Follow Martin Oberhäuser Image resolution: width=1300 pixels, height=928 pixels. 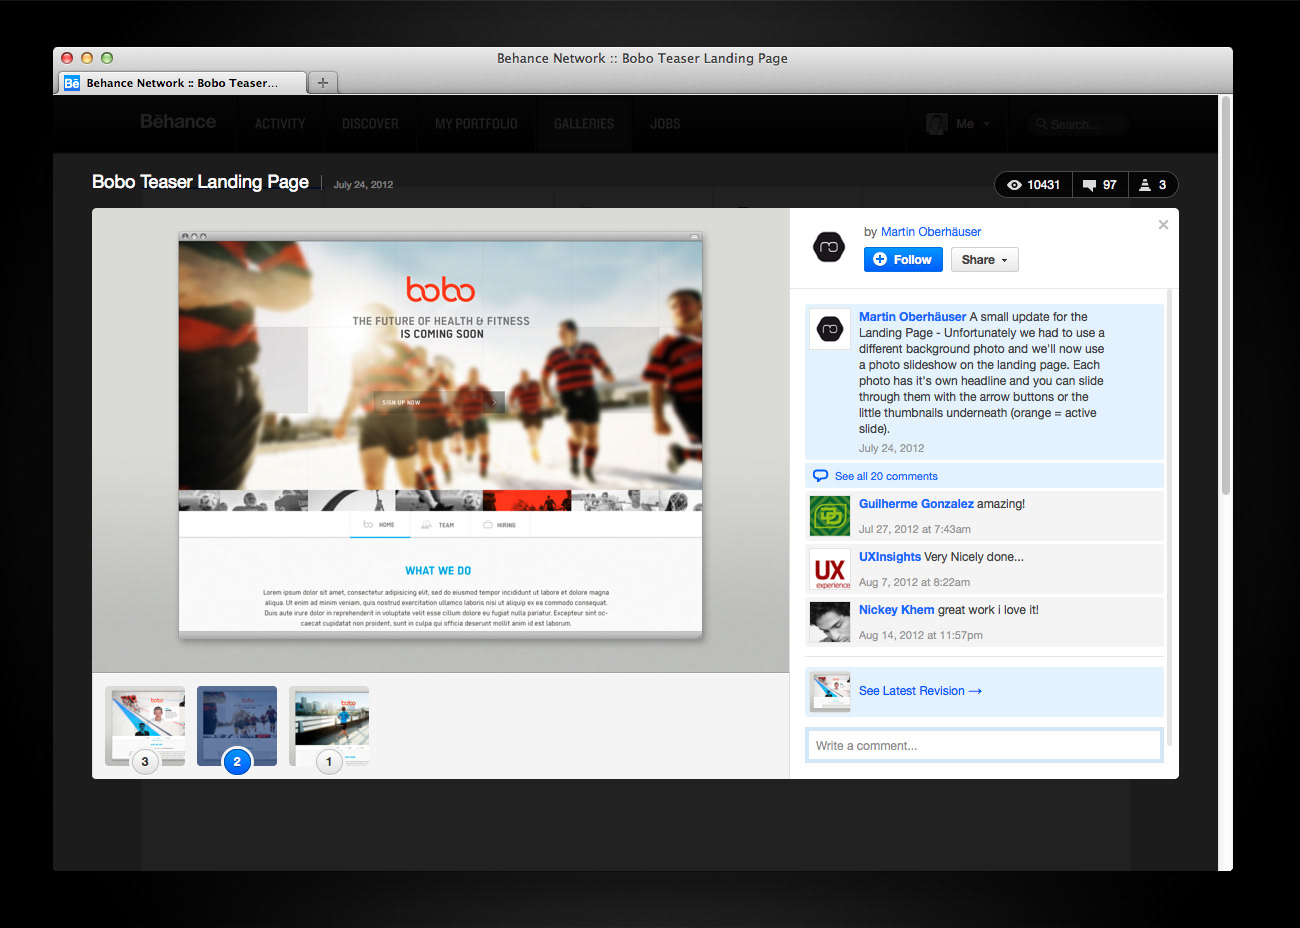coord(903,260)
